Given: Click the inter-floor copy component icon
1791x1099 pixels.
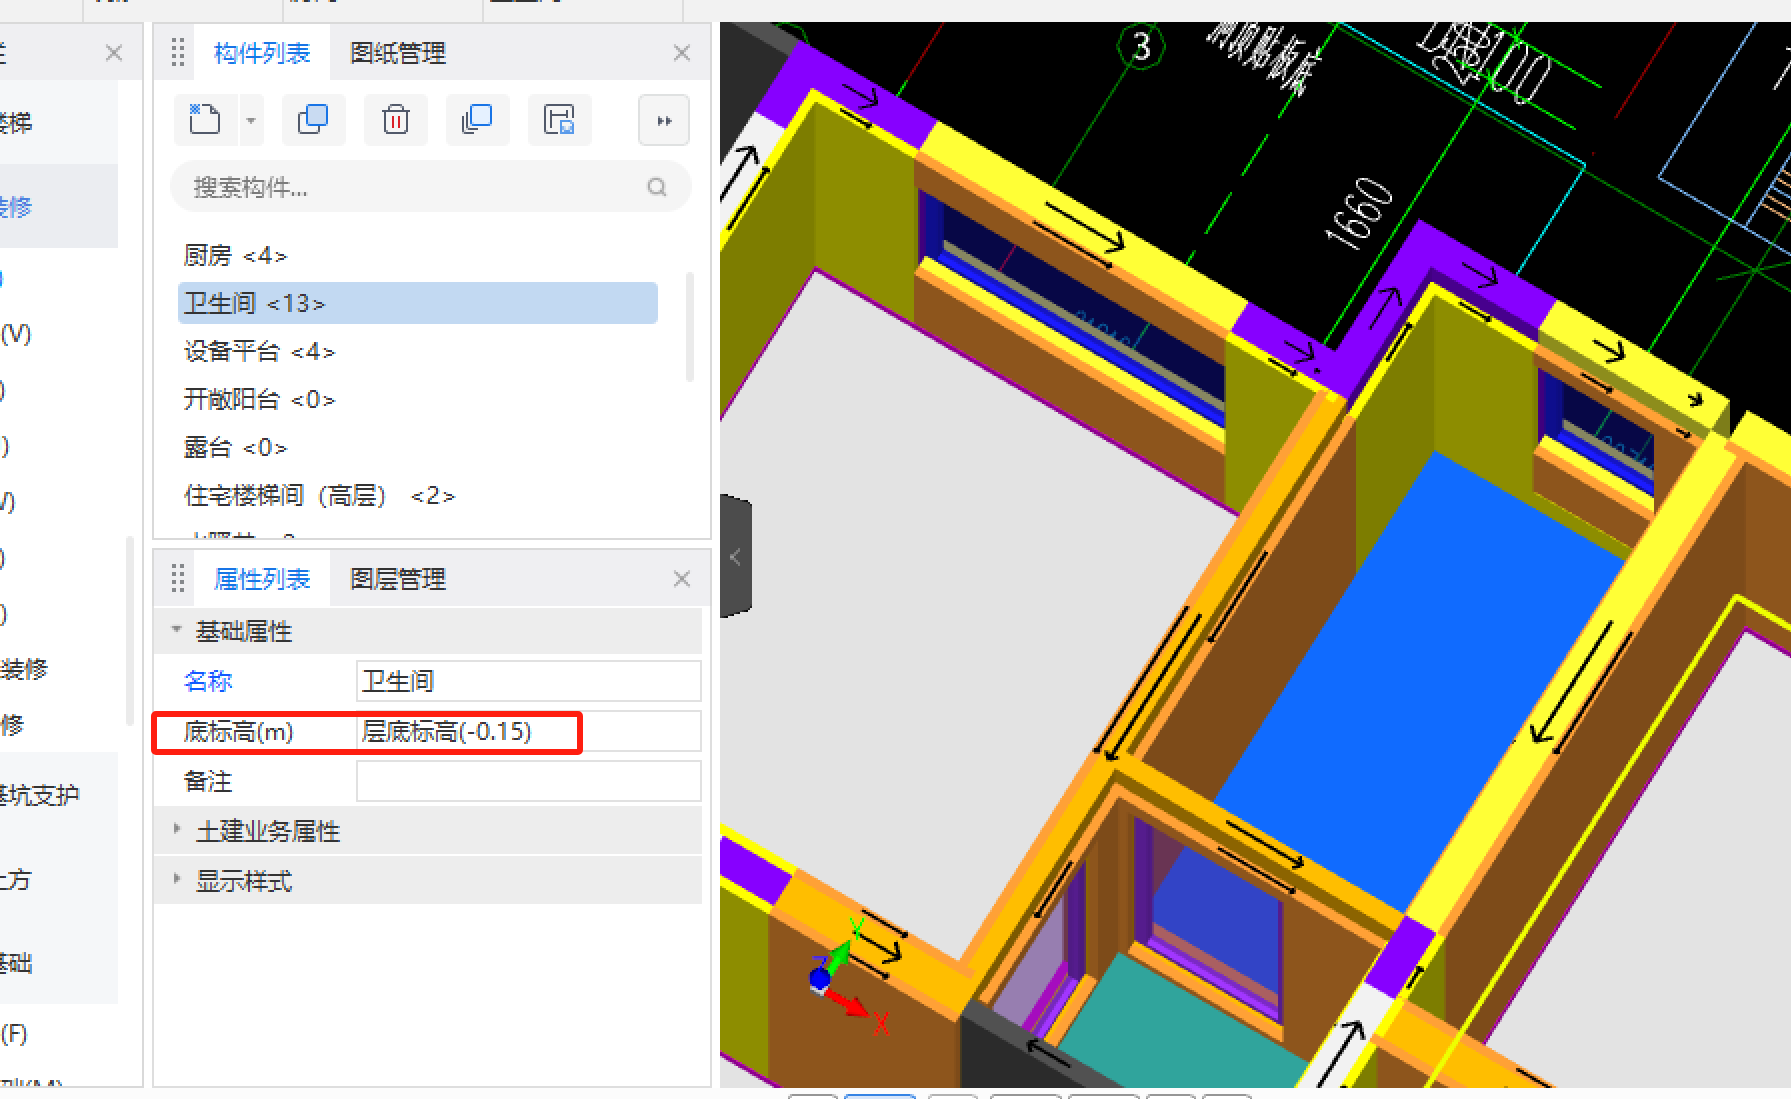Looking at the screenshot, I should pos(477,120).
